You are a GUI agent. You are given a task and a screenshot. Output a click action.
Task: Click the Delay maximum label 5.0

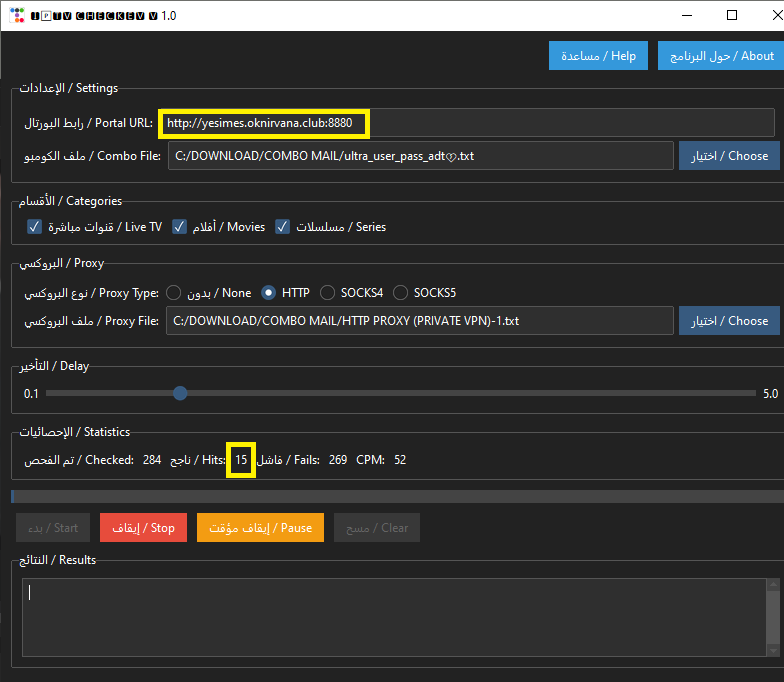click(x=770, y=394)
